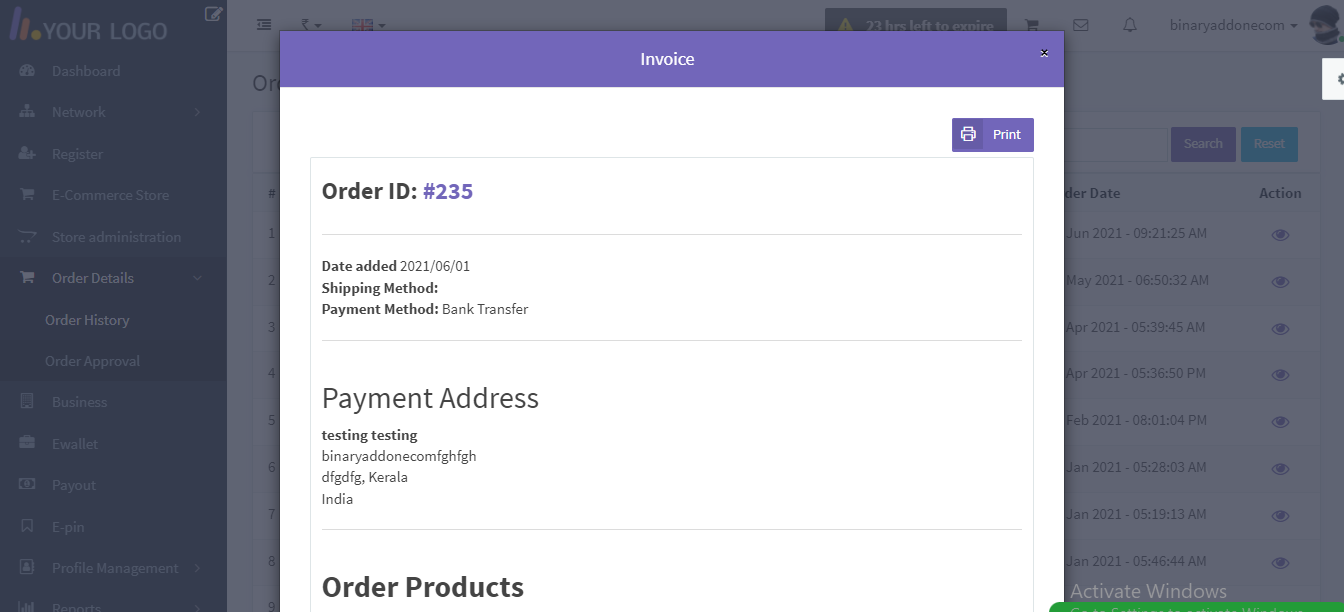Click the Payment Address heading
The image size is (1344, 612).
tap(430, 398)
